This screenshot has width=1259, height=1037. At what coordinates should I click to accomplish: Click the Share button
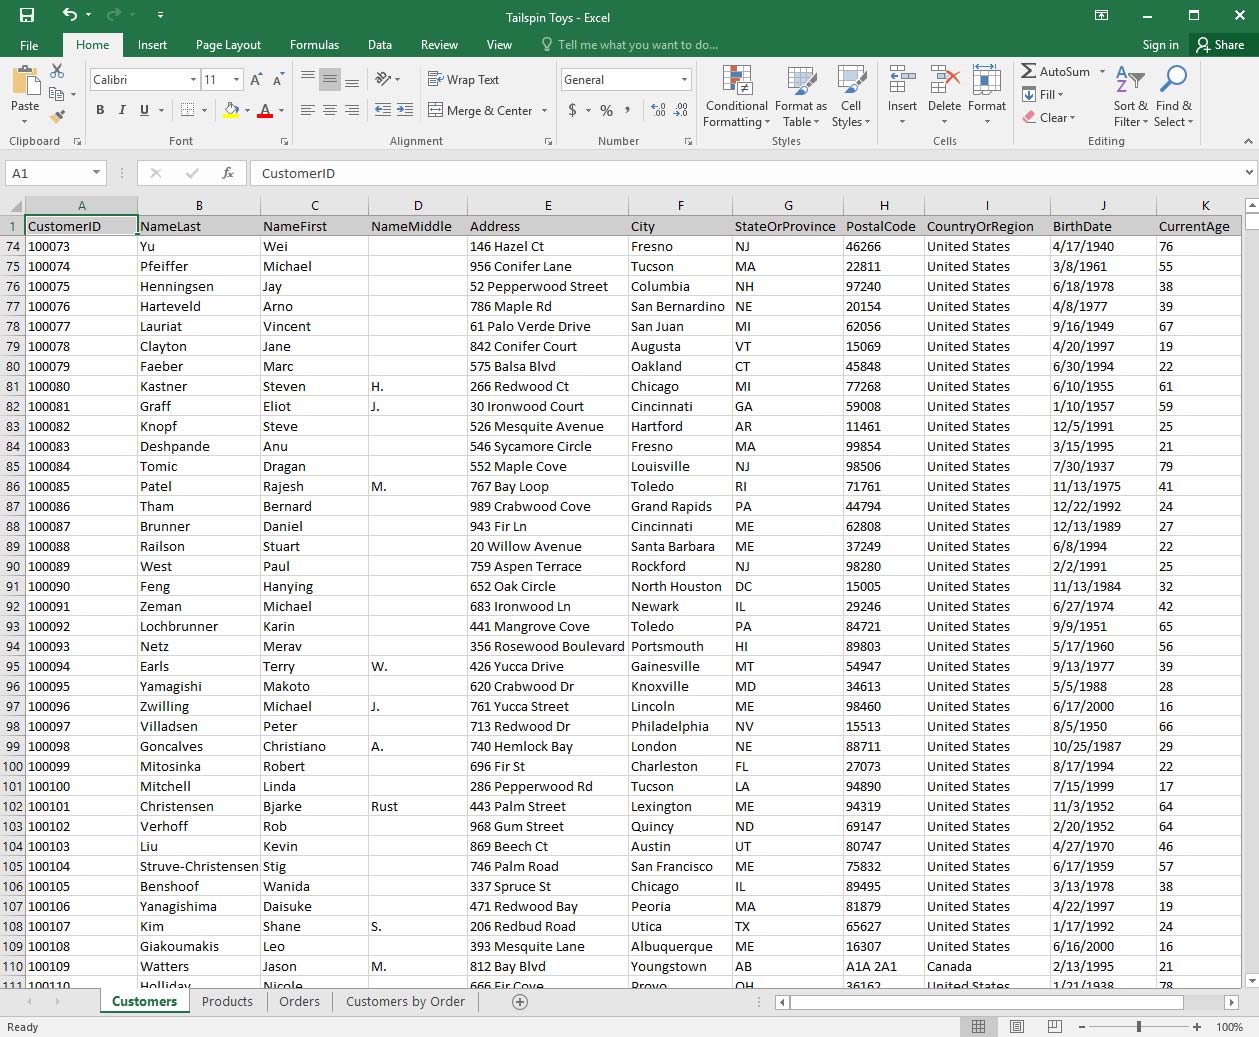[x=1220, y=45]
